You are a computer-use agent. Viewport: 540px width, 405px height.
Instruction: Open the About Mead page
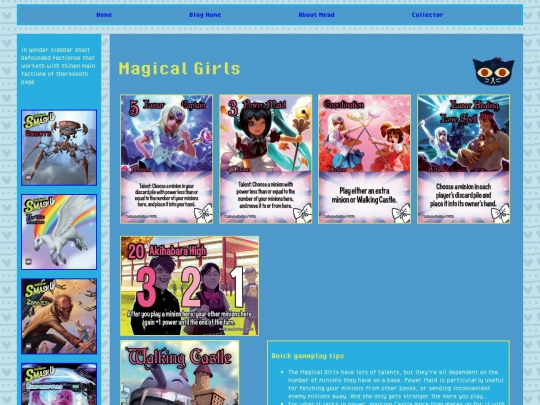(x=316, y=15)
